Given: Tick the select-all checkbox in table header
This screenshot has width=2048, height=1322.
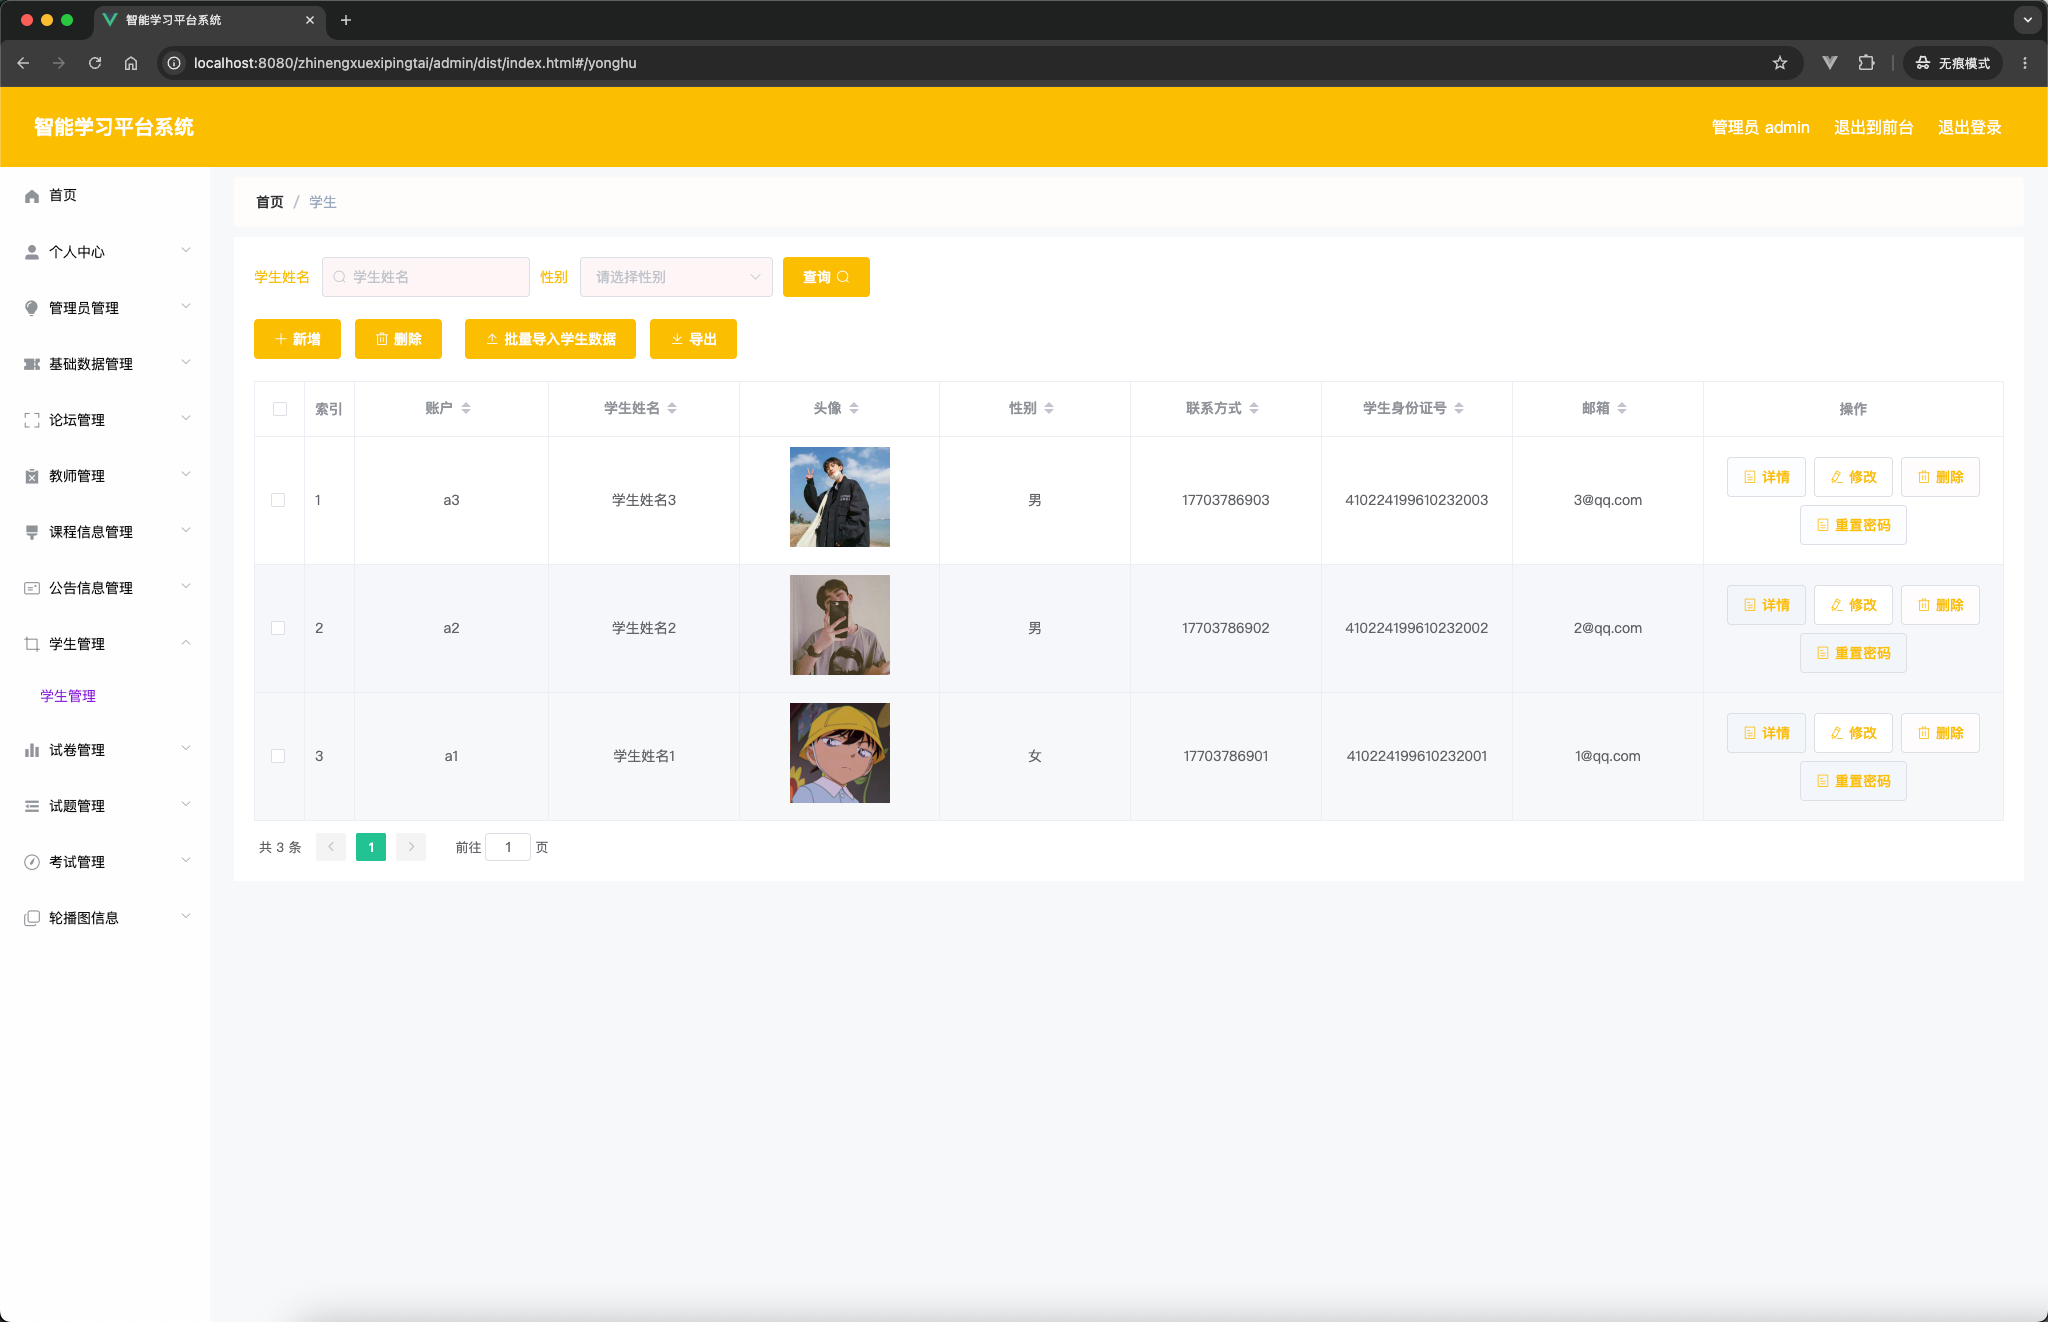Looking at the screenshot, I should 280,409.
